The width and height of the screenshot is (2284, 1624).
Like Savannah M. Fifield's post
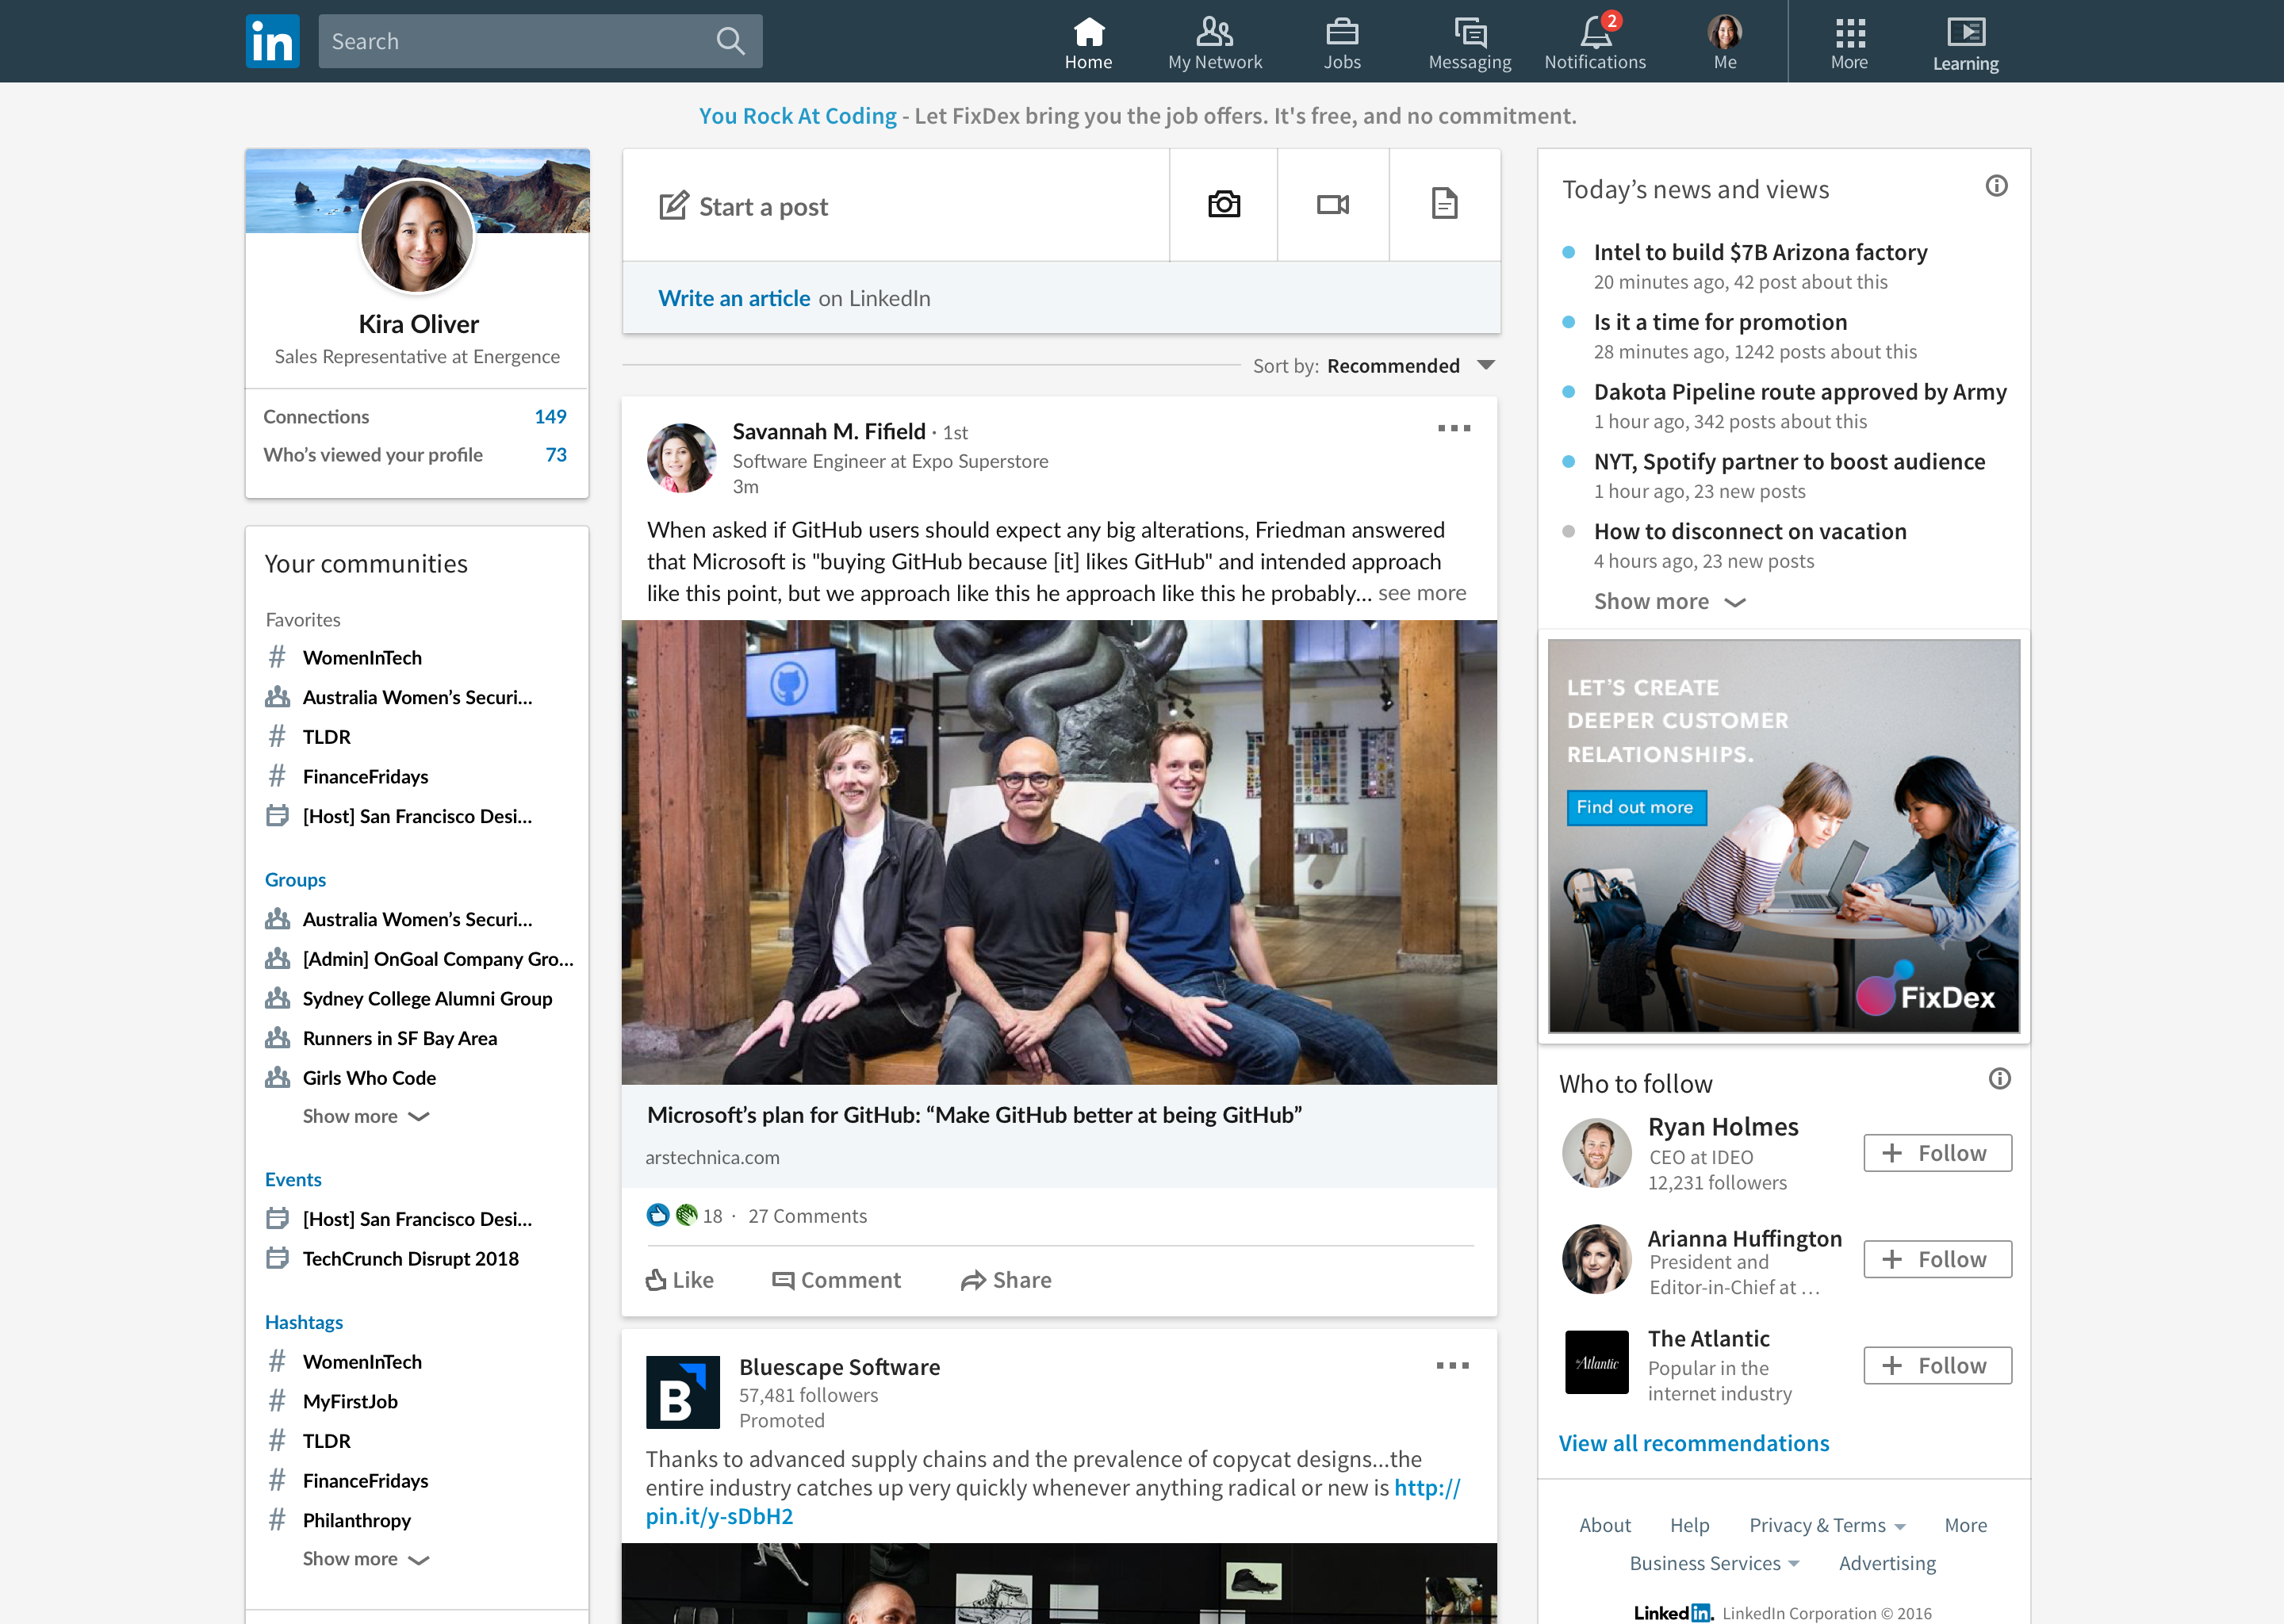pyautogui.click(x=680, y=1280)
